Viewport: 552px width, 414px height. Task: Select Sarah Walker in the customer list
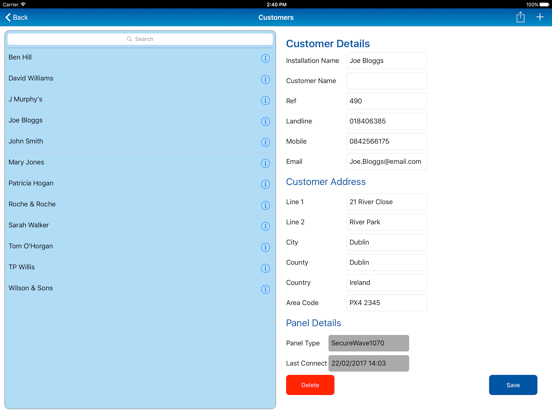pyautogui.click(x=140, y=225)
